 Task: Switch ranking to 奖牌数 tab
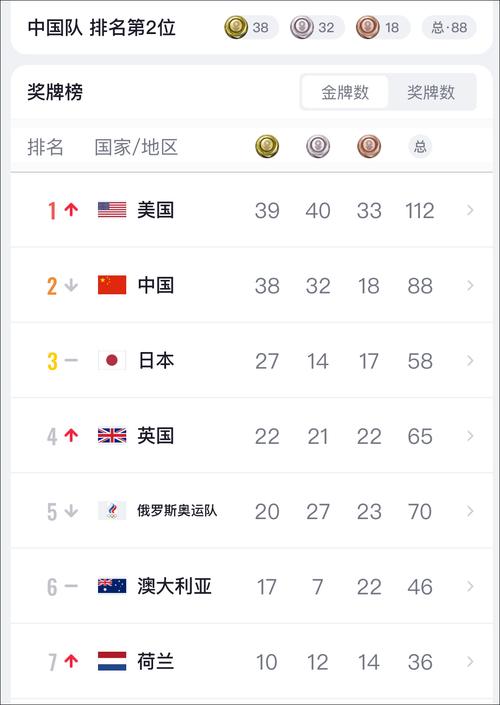click(x=431, y=92)
